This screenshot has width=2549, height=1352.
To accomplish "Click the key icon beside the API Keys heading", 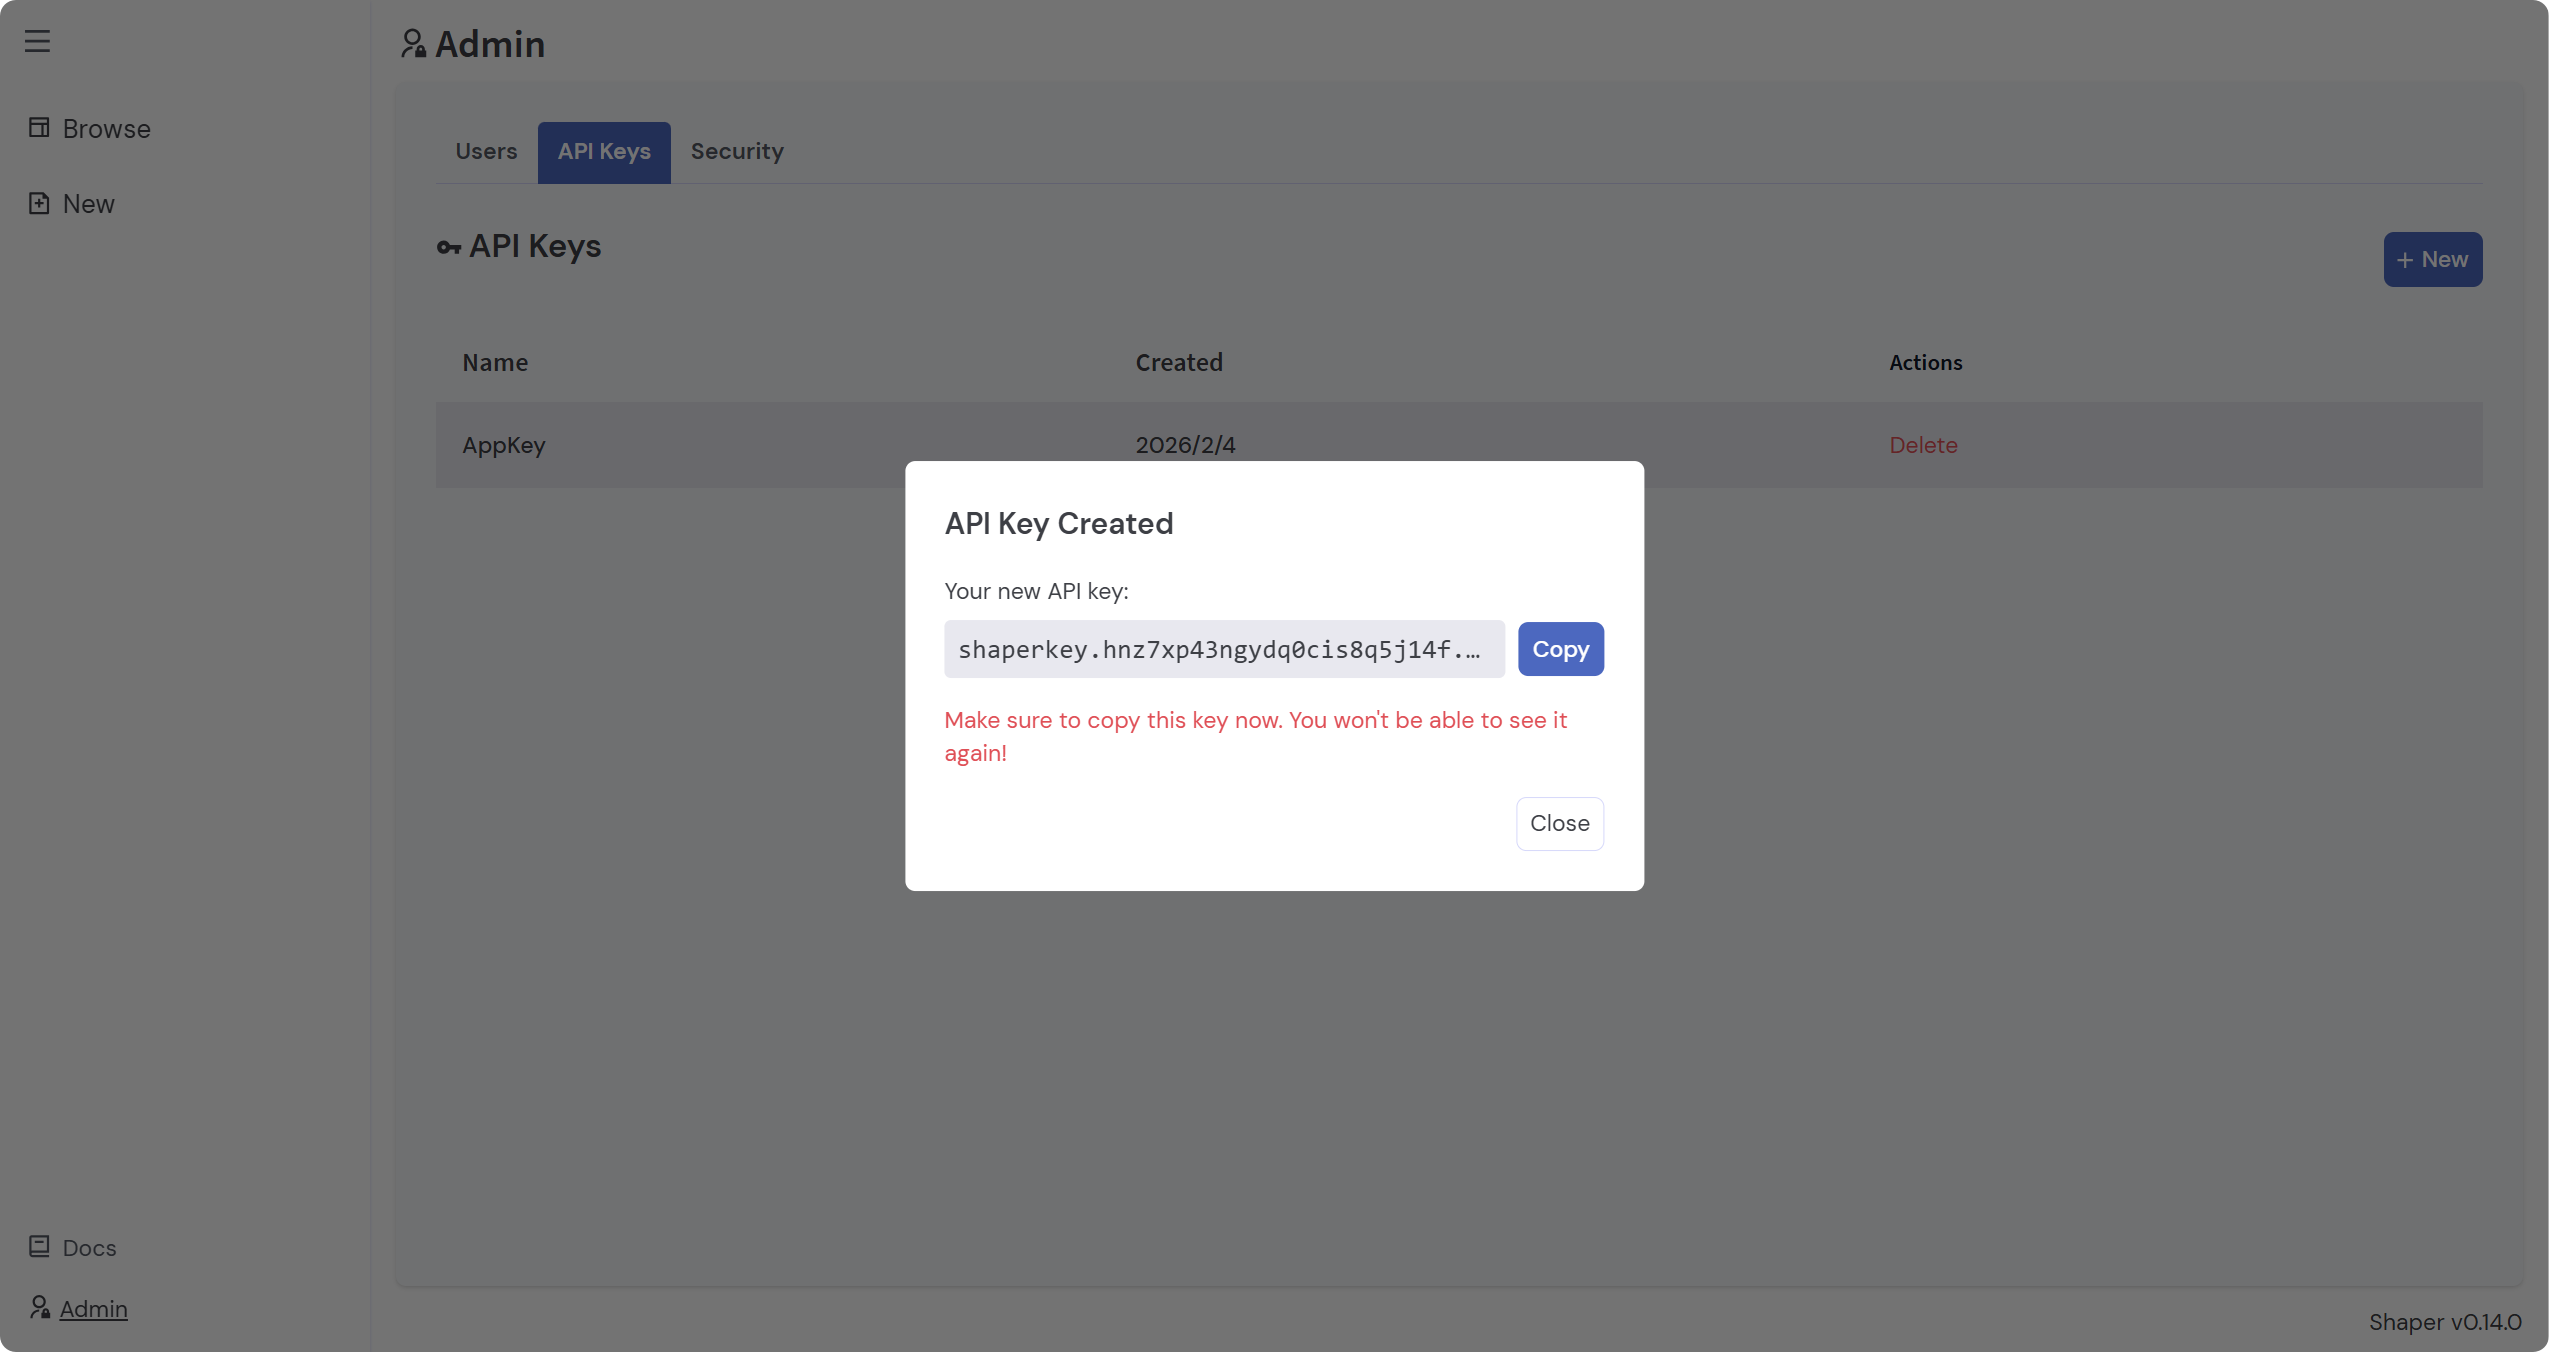I will (448, 247).
